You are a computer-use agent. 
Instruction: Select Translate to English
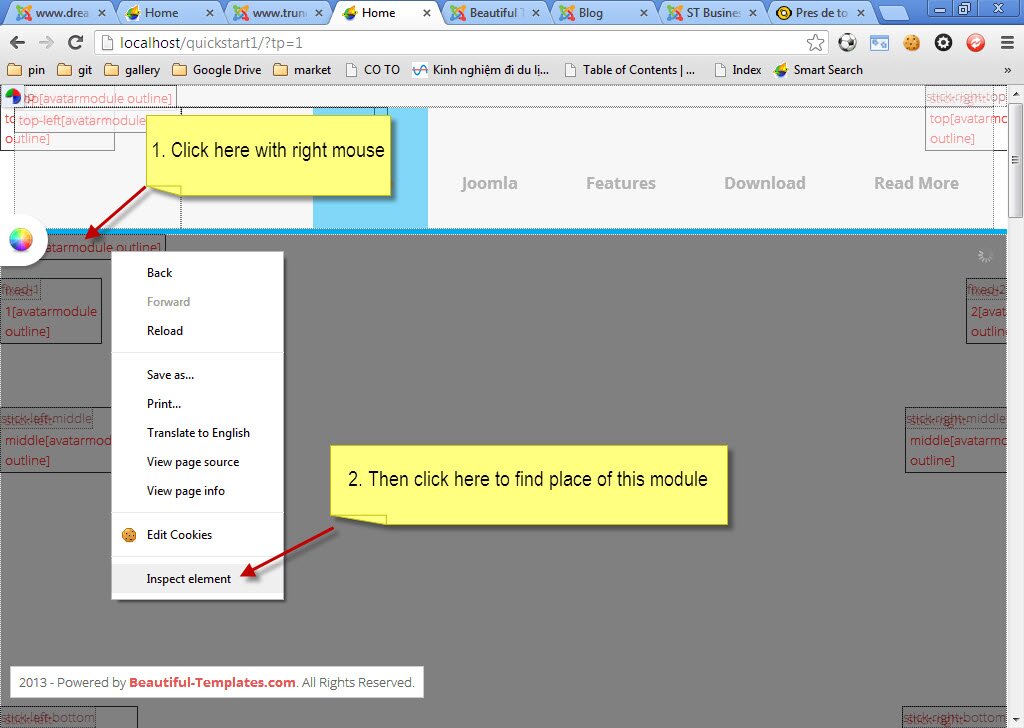(199, 432)
